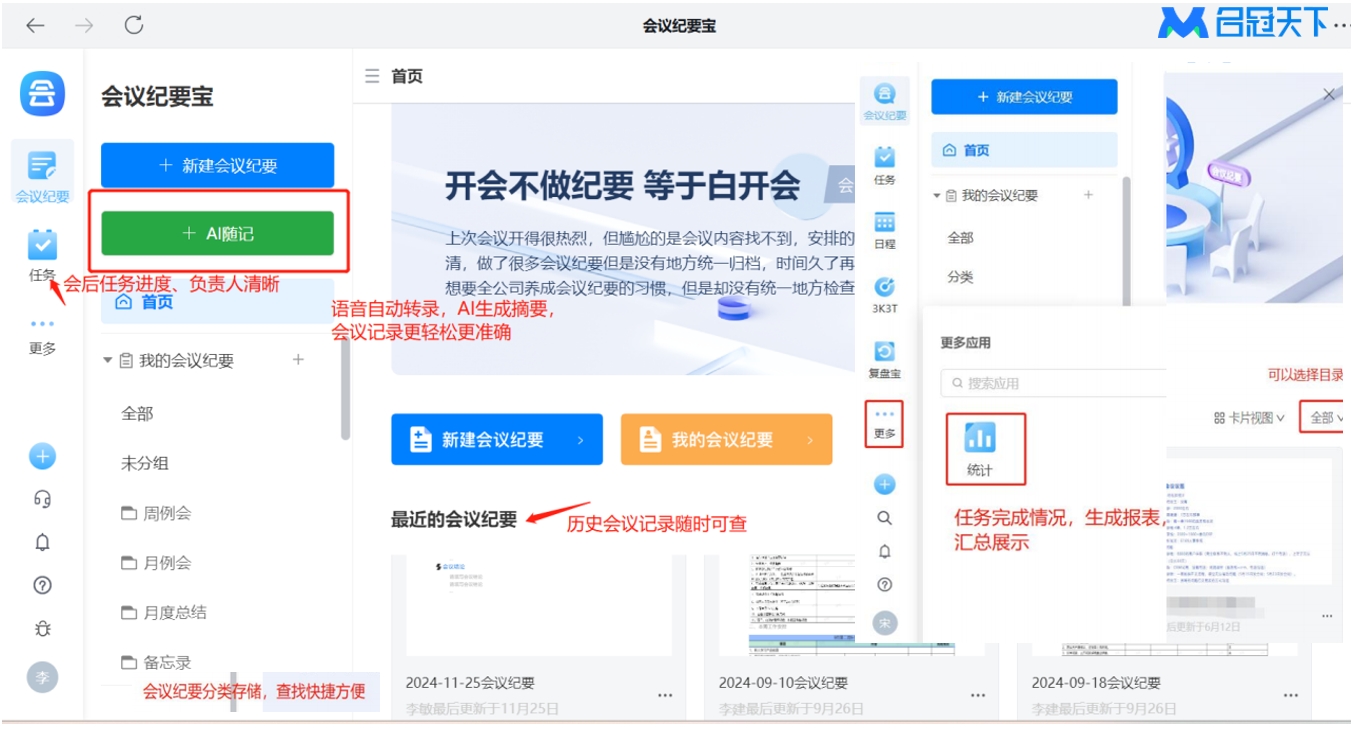This screenshot has height=729, width=1356.
Task: Click the 最近的会议纪要 heading
Action: 454,519
